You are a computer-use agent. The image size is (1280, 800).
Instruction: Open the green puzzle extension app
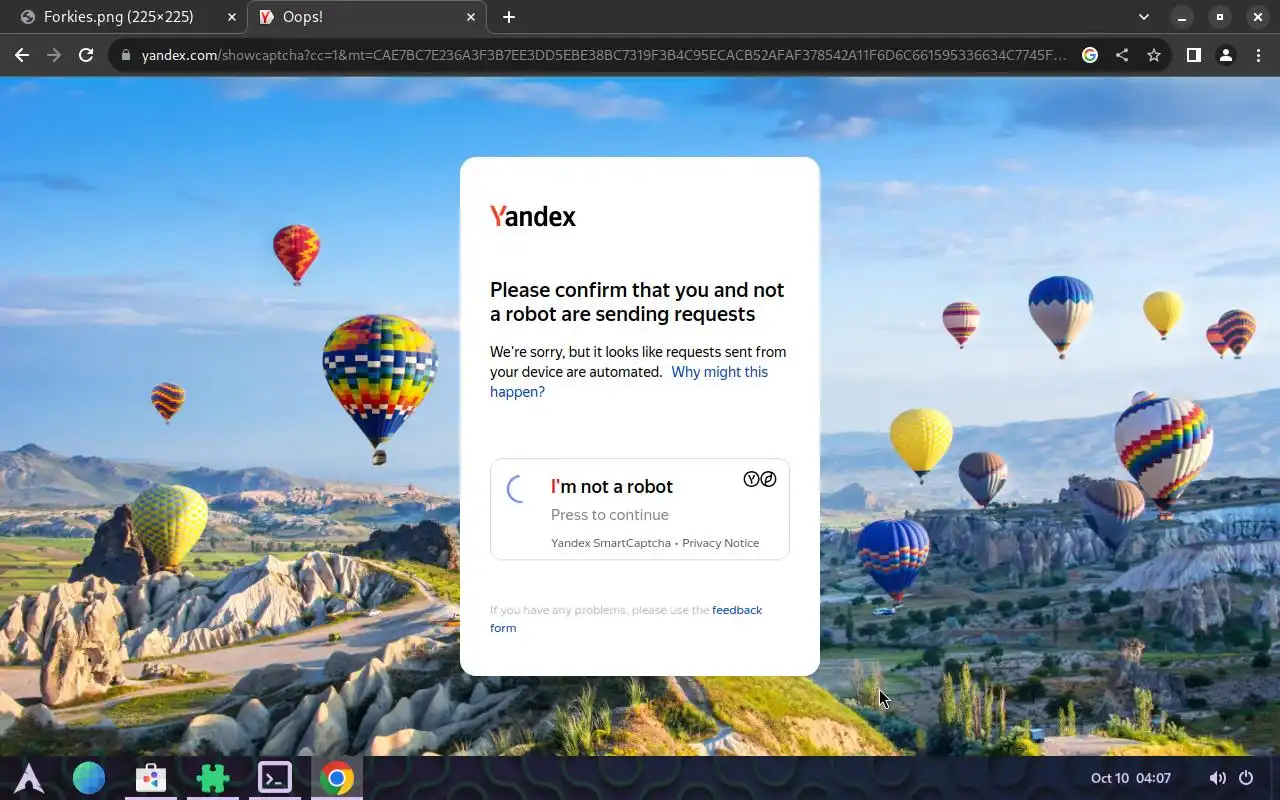213,778
